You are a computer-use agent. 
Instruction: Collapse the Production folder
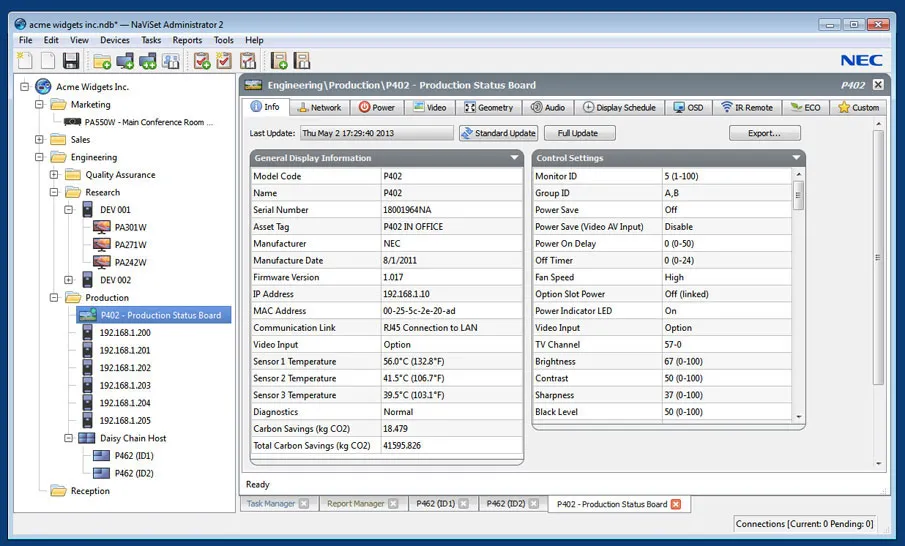click(x=54, y=298)
